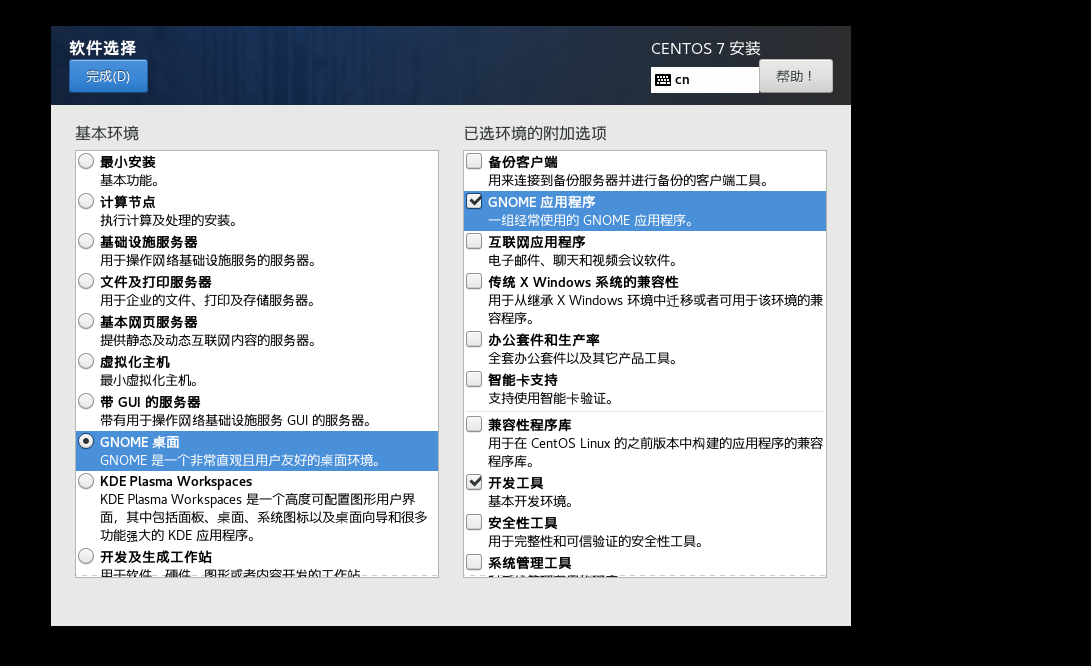Choose 文件及打印服务器 environment
Image resolution: width=1091 pixels, height=666 pixels.
point(86,281)
